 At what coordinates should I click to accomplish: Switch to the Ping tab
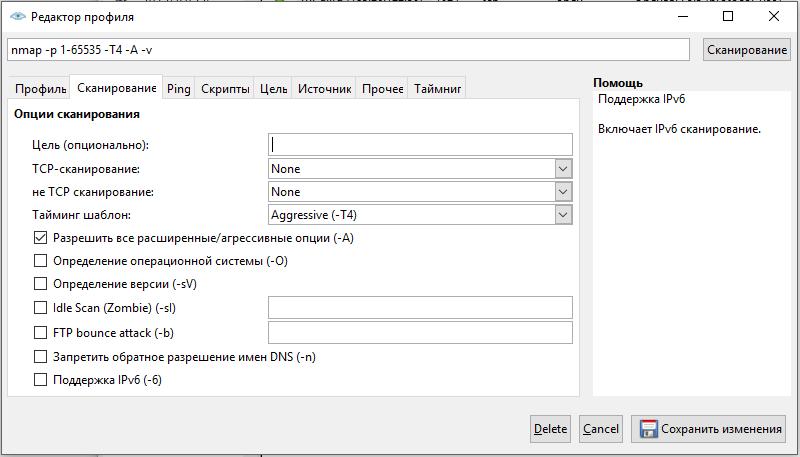coord(179,89)
